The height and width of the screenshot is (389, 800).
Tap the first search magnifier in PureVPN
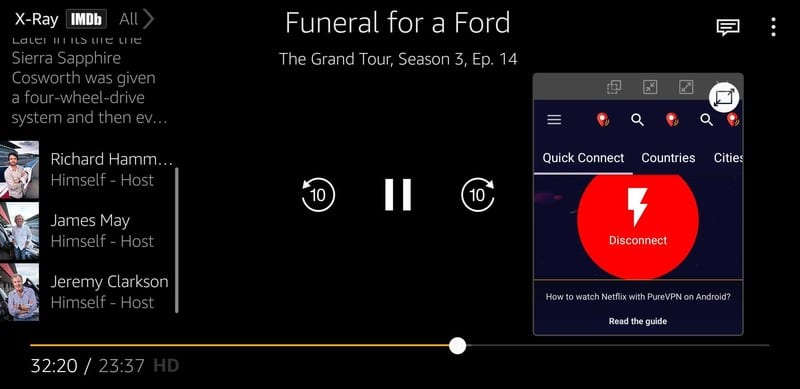pyautogui.click(x=637, y=120)
